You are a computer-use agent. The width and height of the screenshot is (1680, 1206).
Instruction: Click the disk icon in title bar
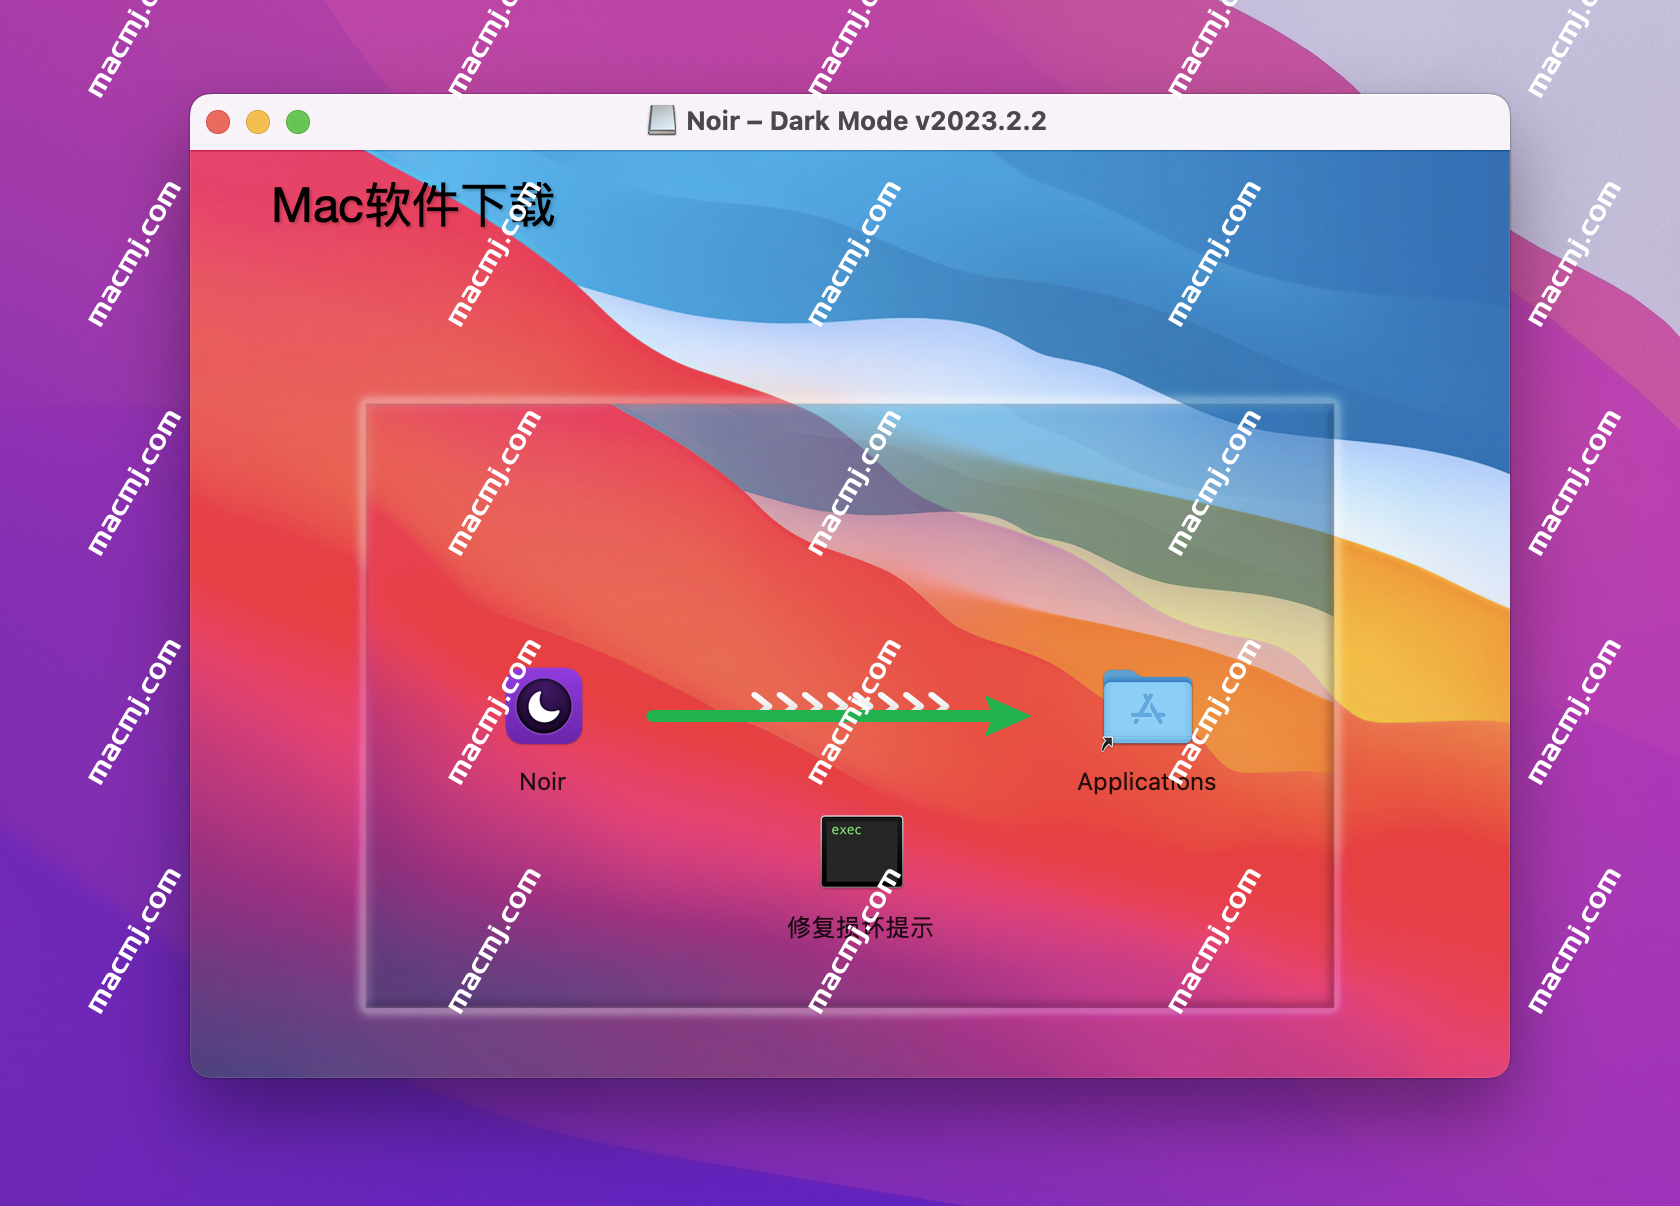tap(661, 121)
